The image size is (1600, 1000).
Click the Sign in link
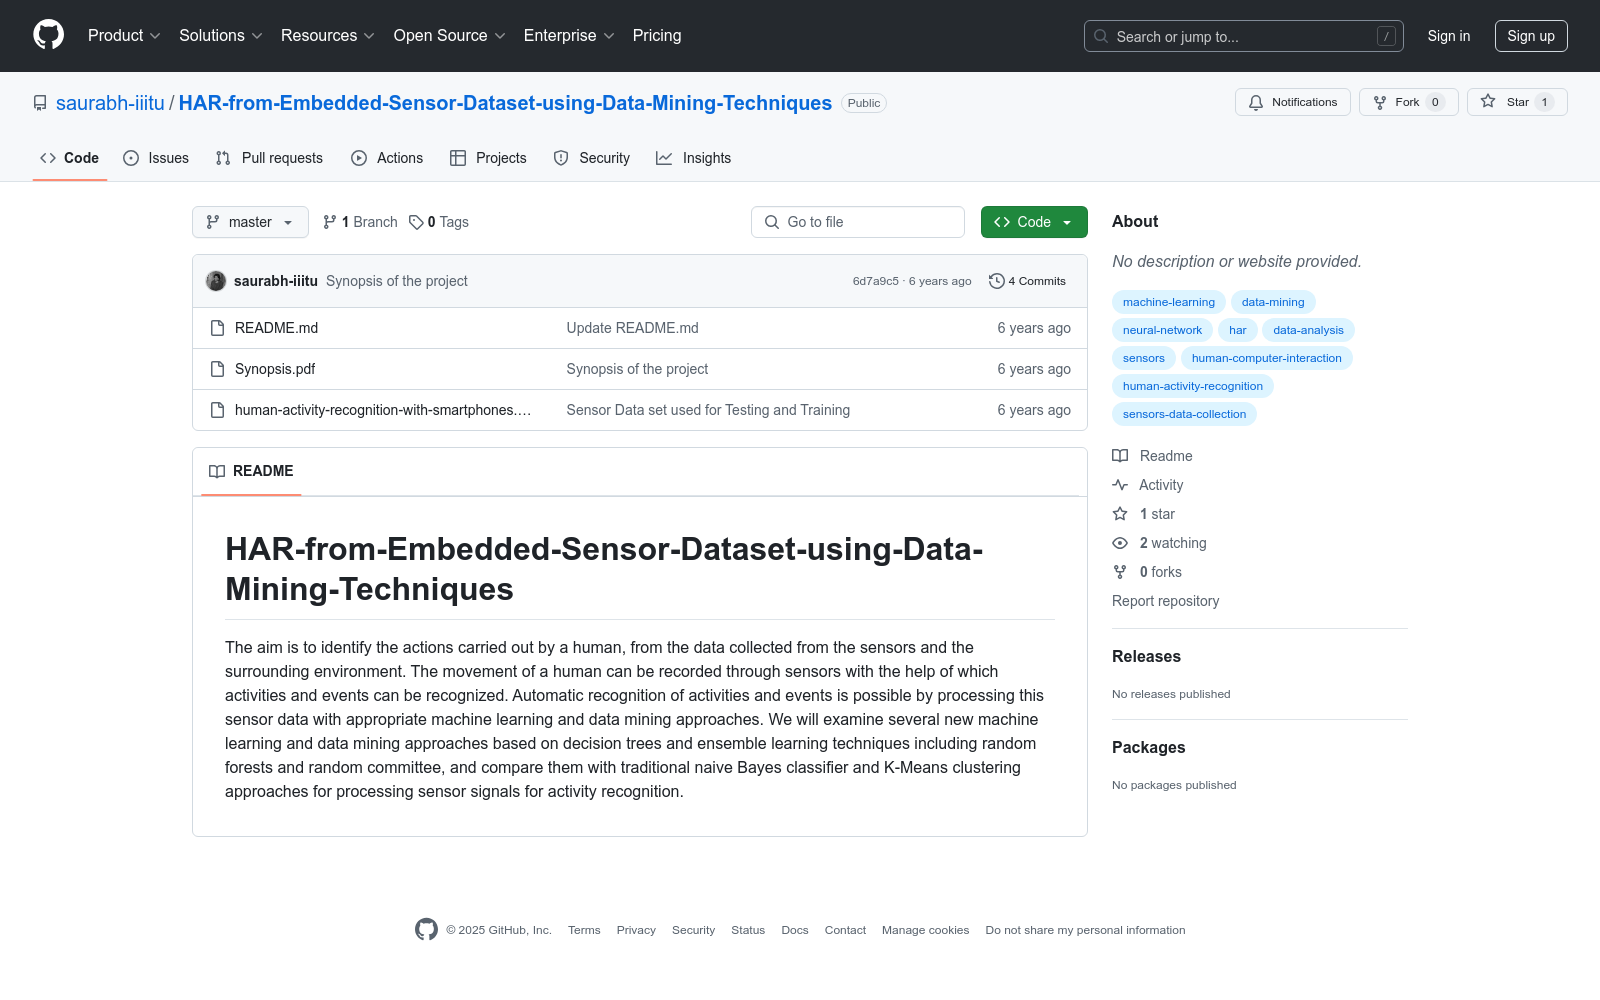tap(1449, 36)
